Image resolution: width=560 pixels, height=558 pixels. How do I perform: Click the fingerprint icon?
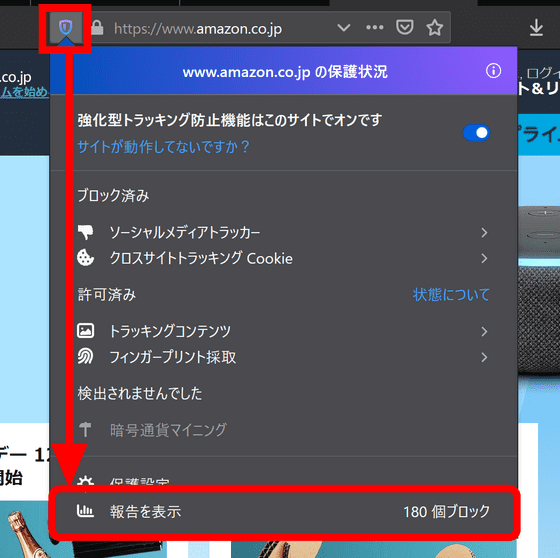tap(86, 357)
